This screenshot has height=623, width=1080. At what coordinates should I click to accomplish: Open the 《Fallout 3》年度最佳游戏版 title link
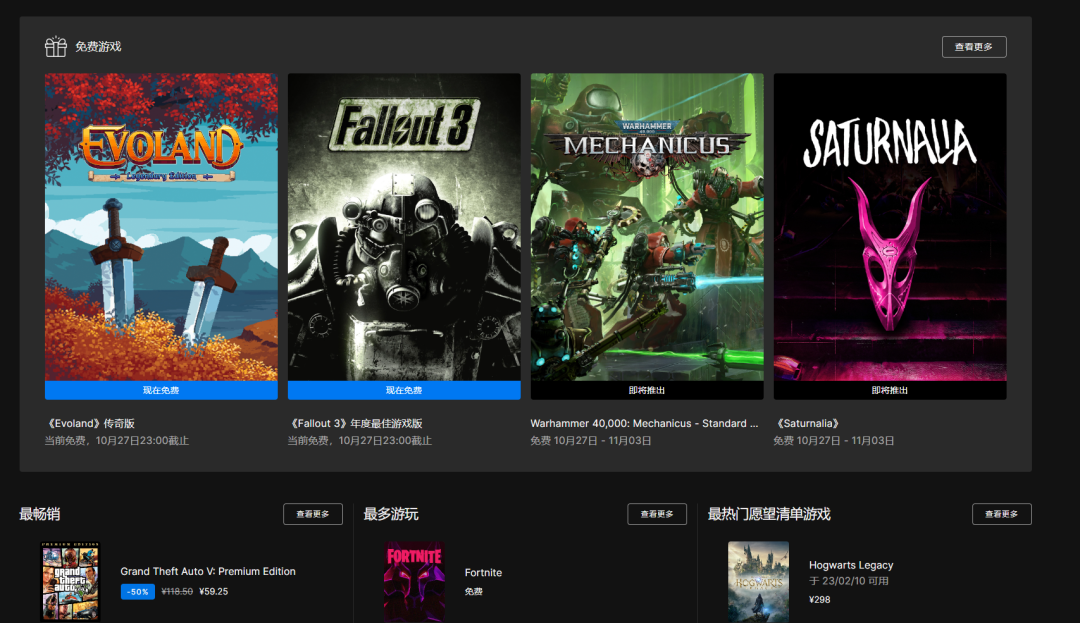click(x=355, y=424)
